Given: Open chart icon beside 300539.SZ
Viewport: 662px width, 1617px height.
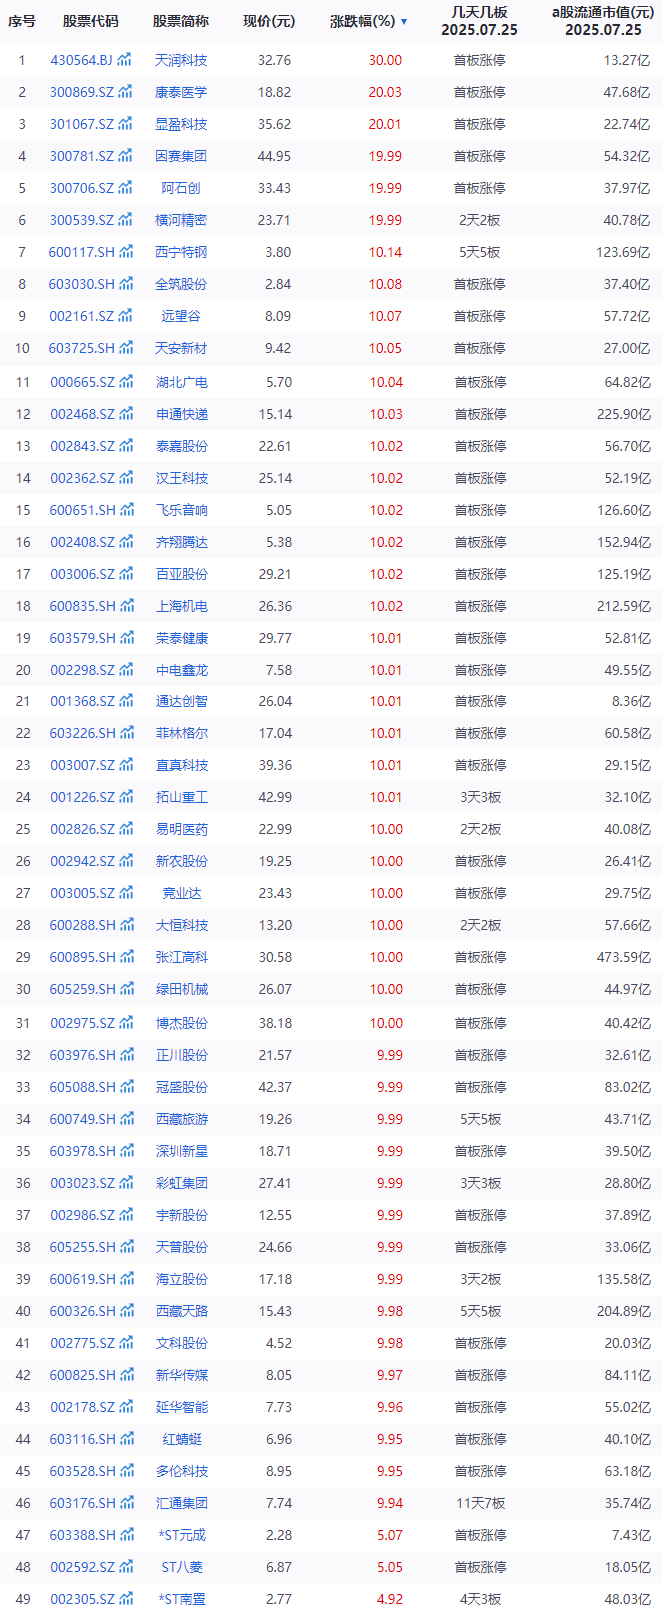Looking at the screenshot, I should pos(126,220).
